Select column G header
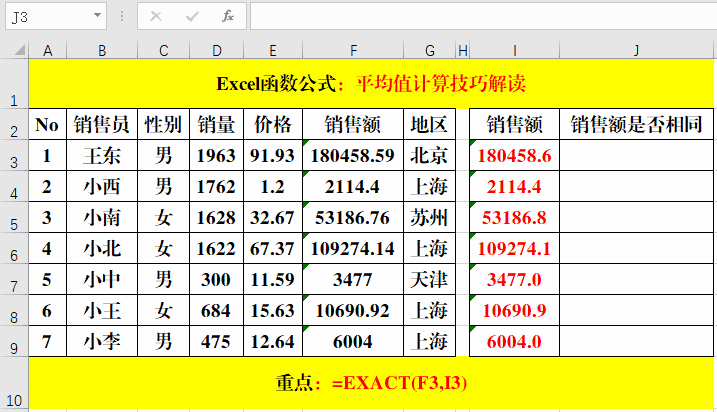This screenshot has height=412, width=717. pos(429,50)
